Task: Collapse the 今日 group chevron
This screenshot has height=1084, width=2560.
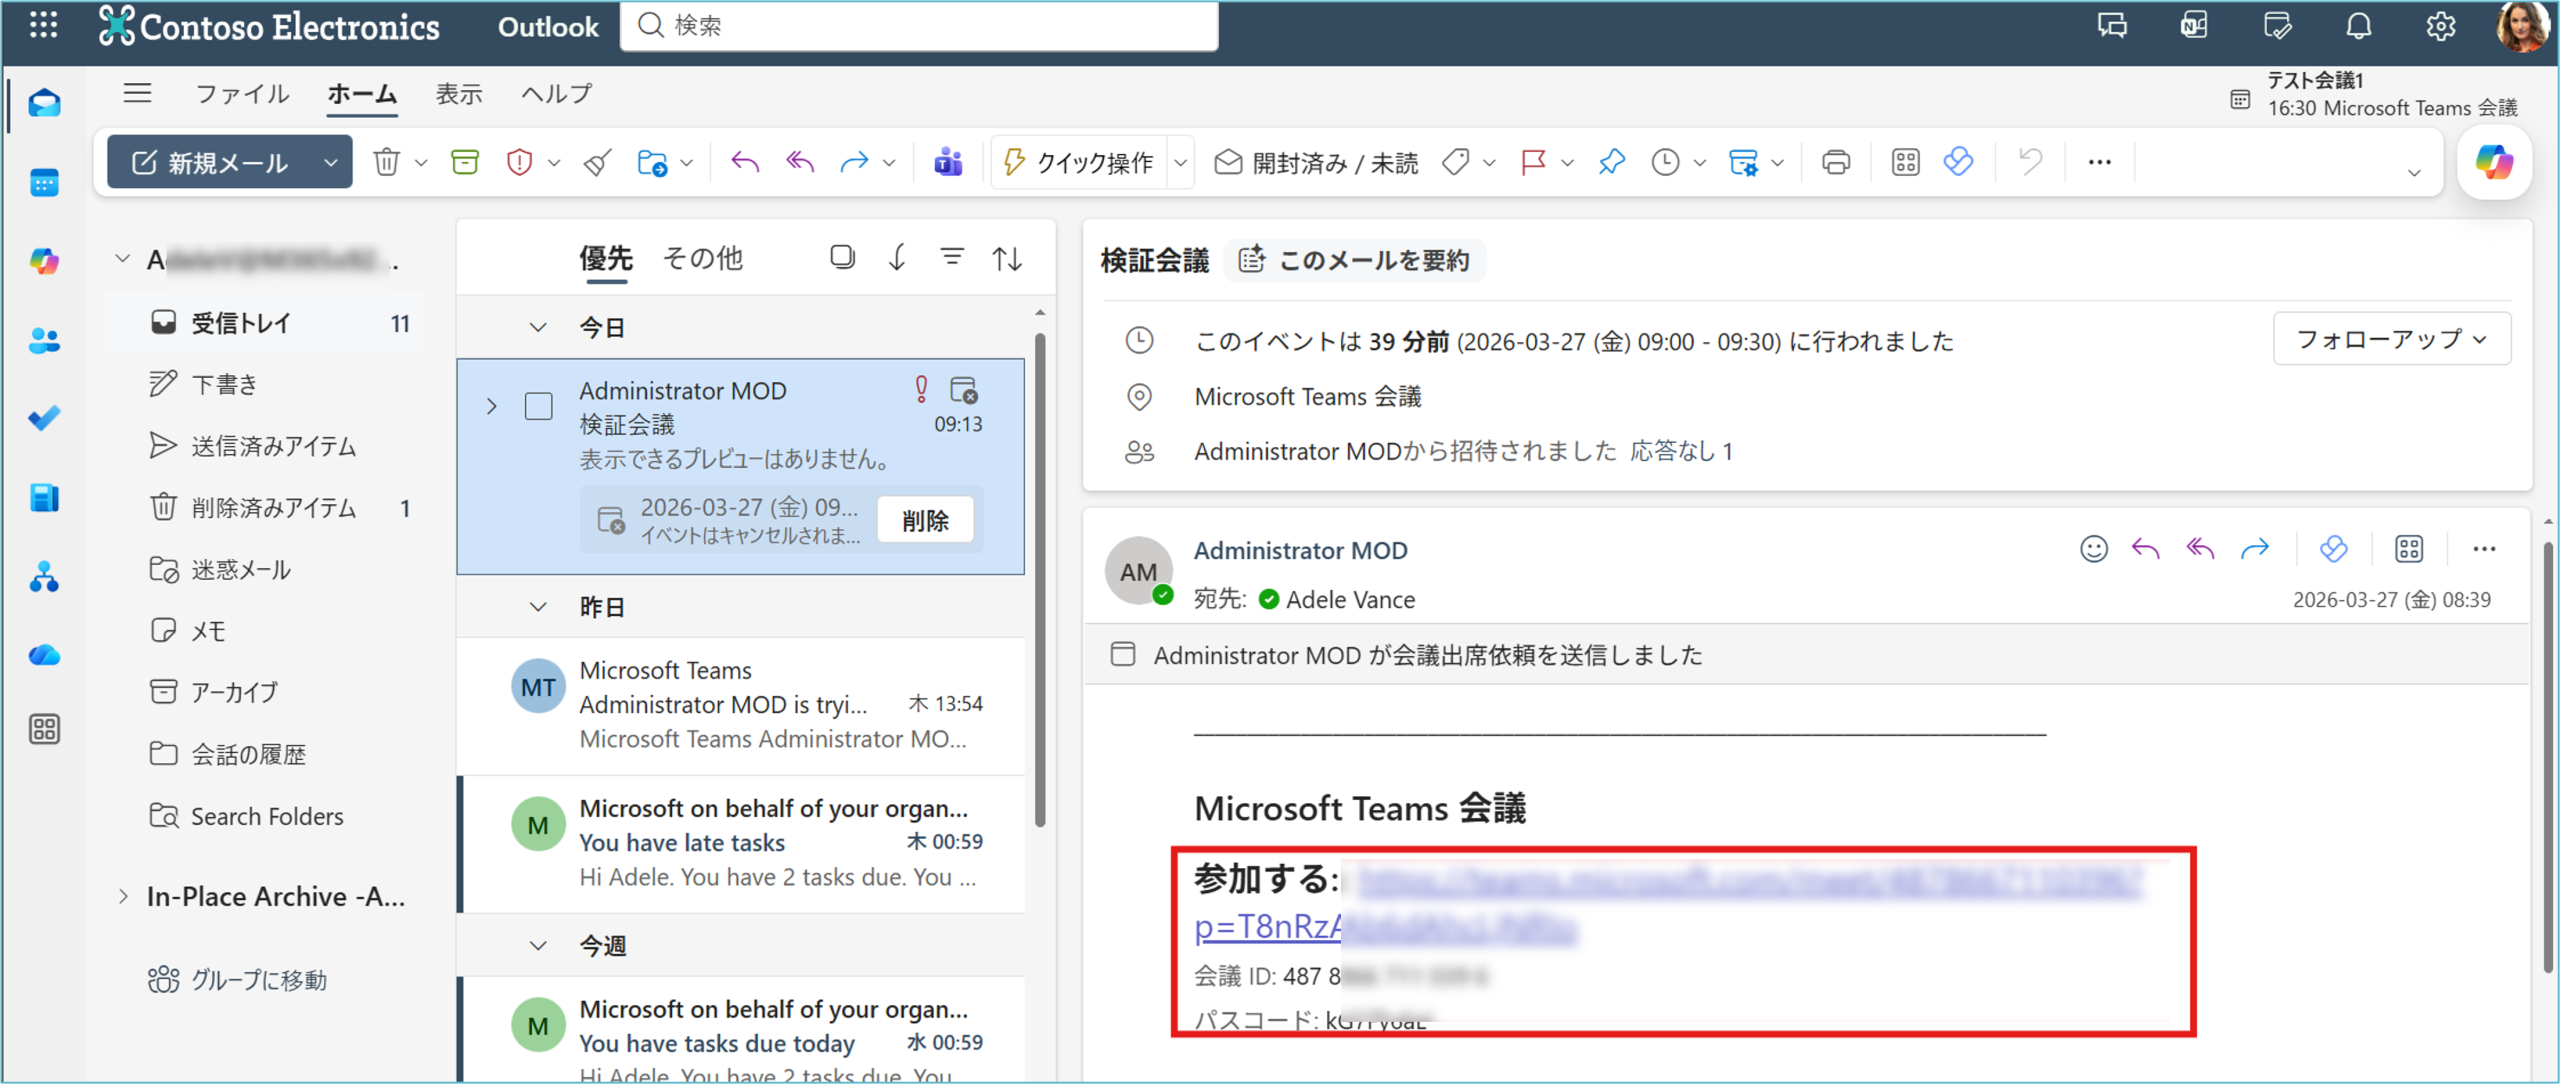Action: [x=538, y=328]
